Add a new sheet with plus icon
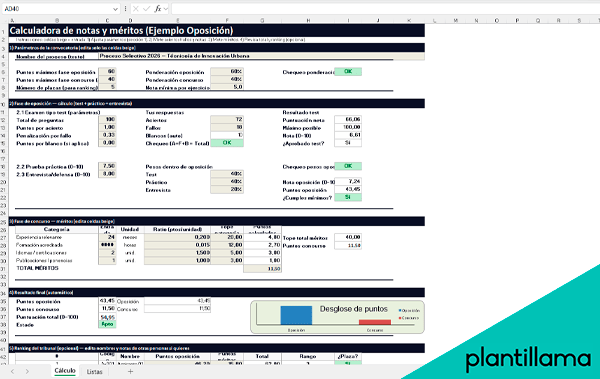The height and width of the screenshot is (379, 600). pyautogui.click(x=130, y=371)
